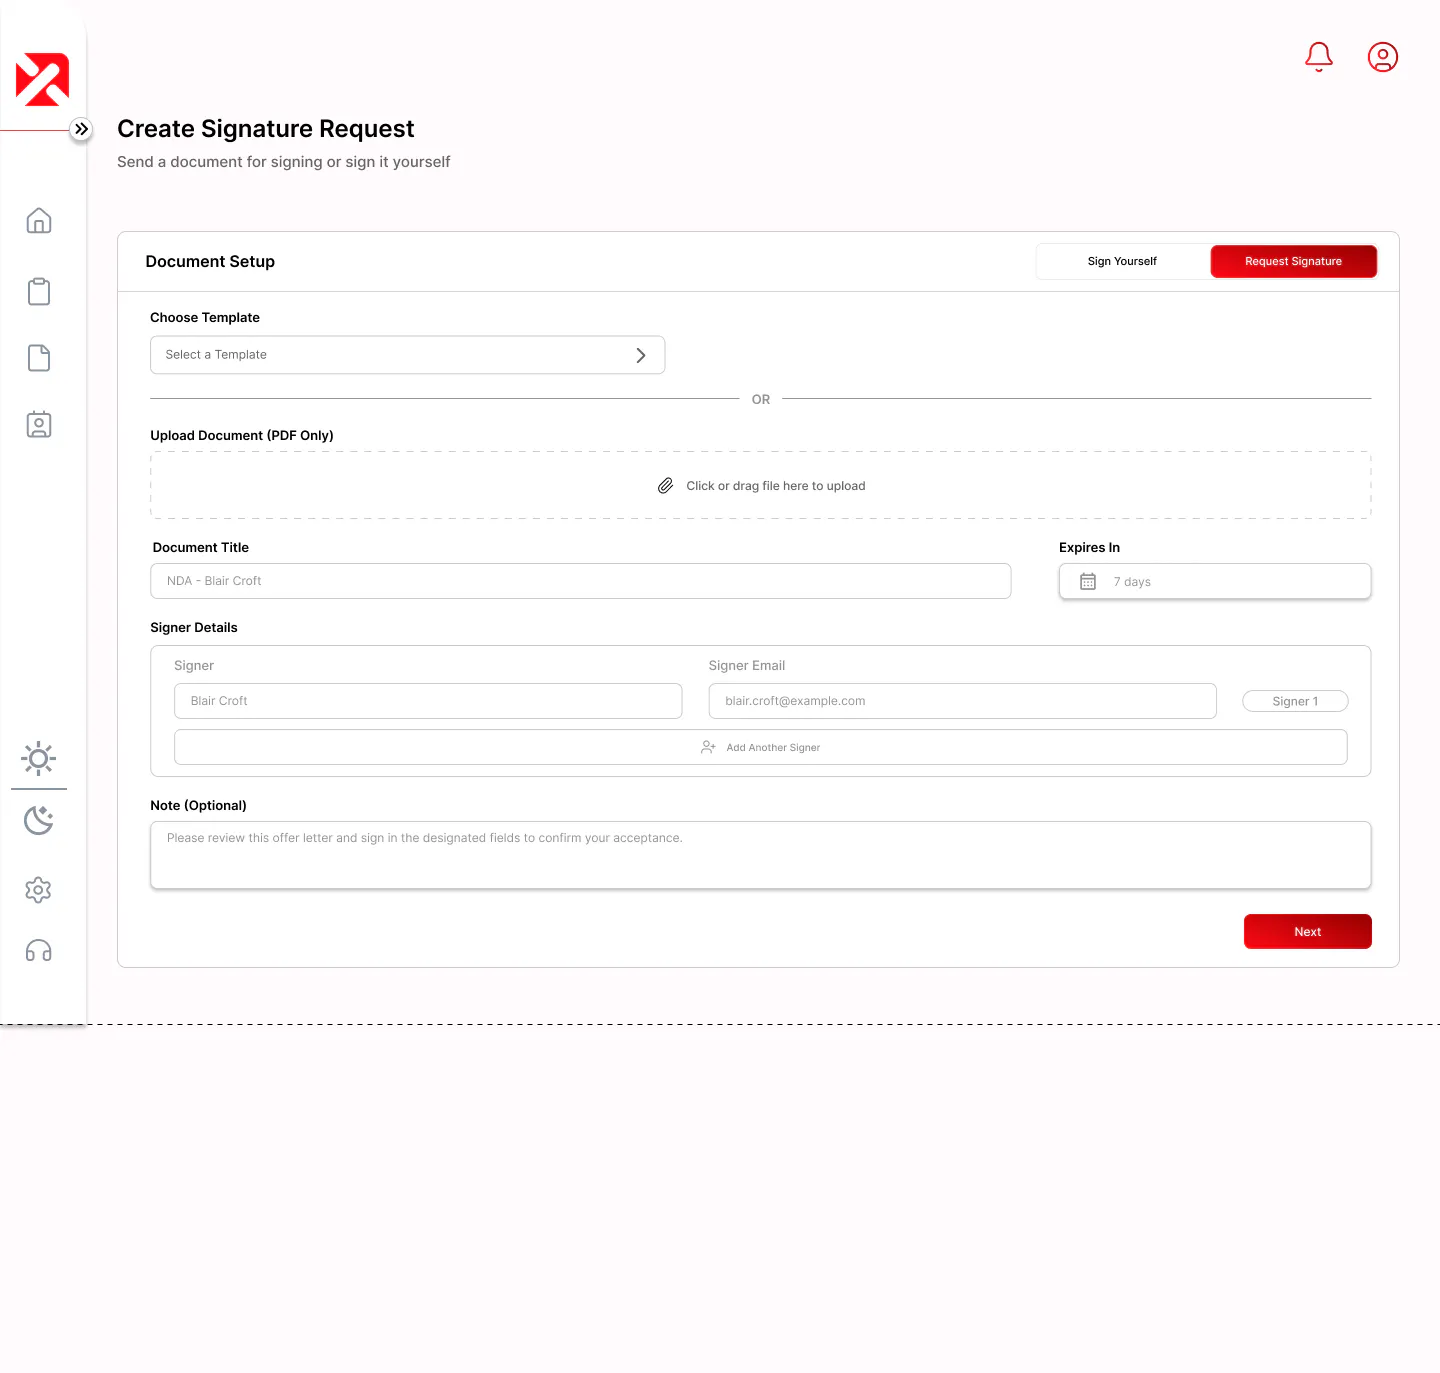Open the contacts icon in sidebar
This screenshot has width=1440, height=1373.
click(x=39, y=424)
